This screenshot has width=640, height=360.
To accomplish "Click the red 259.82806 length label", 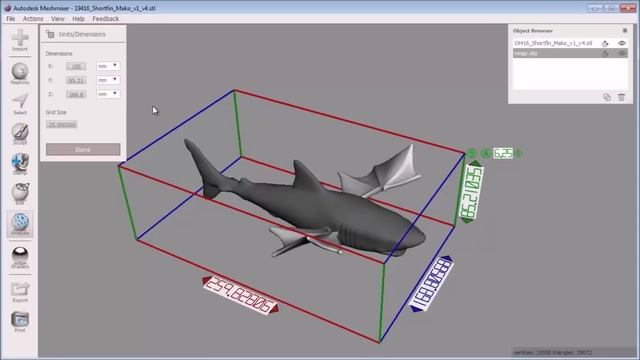I will point(240,295).
